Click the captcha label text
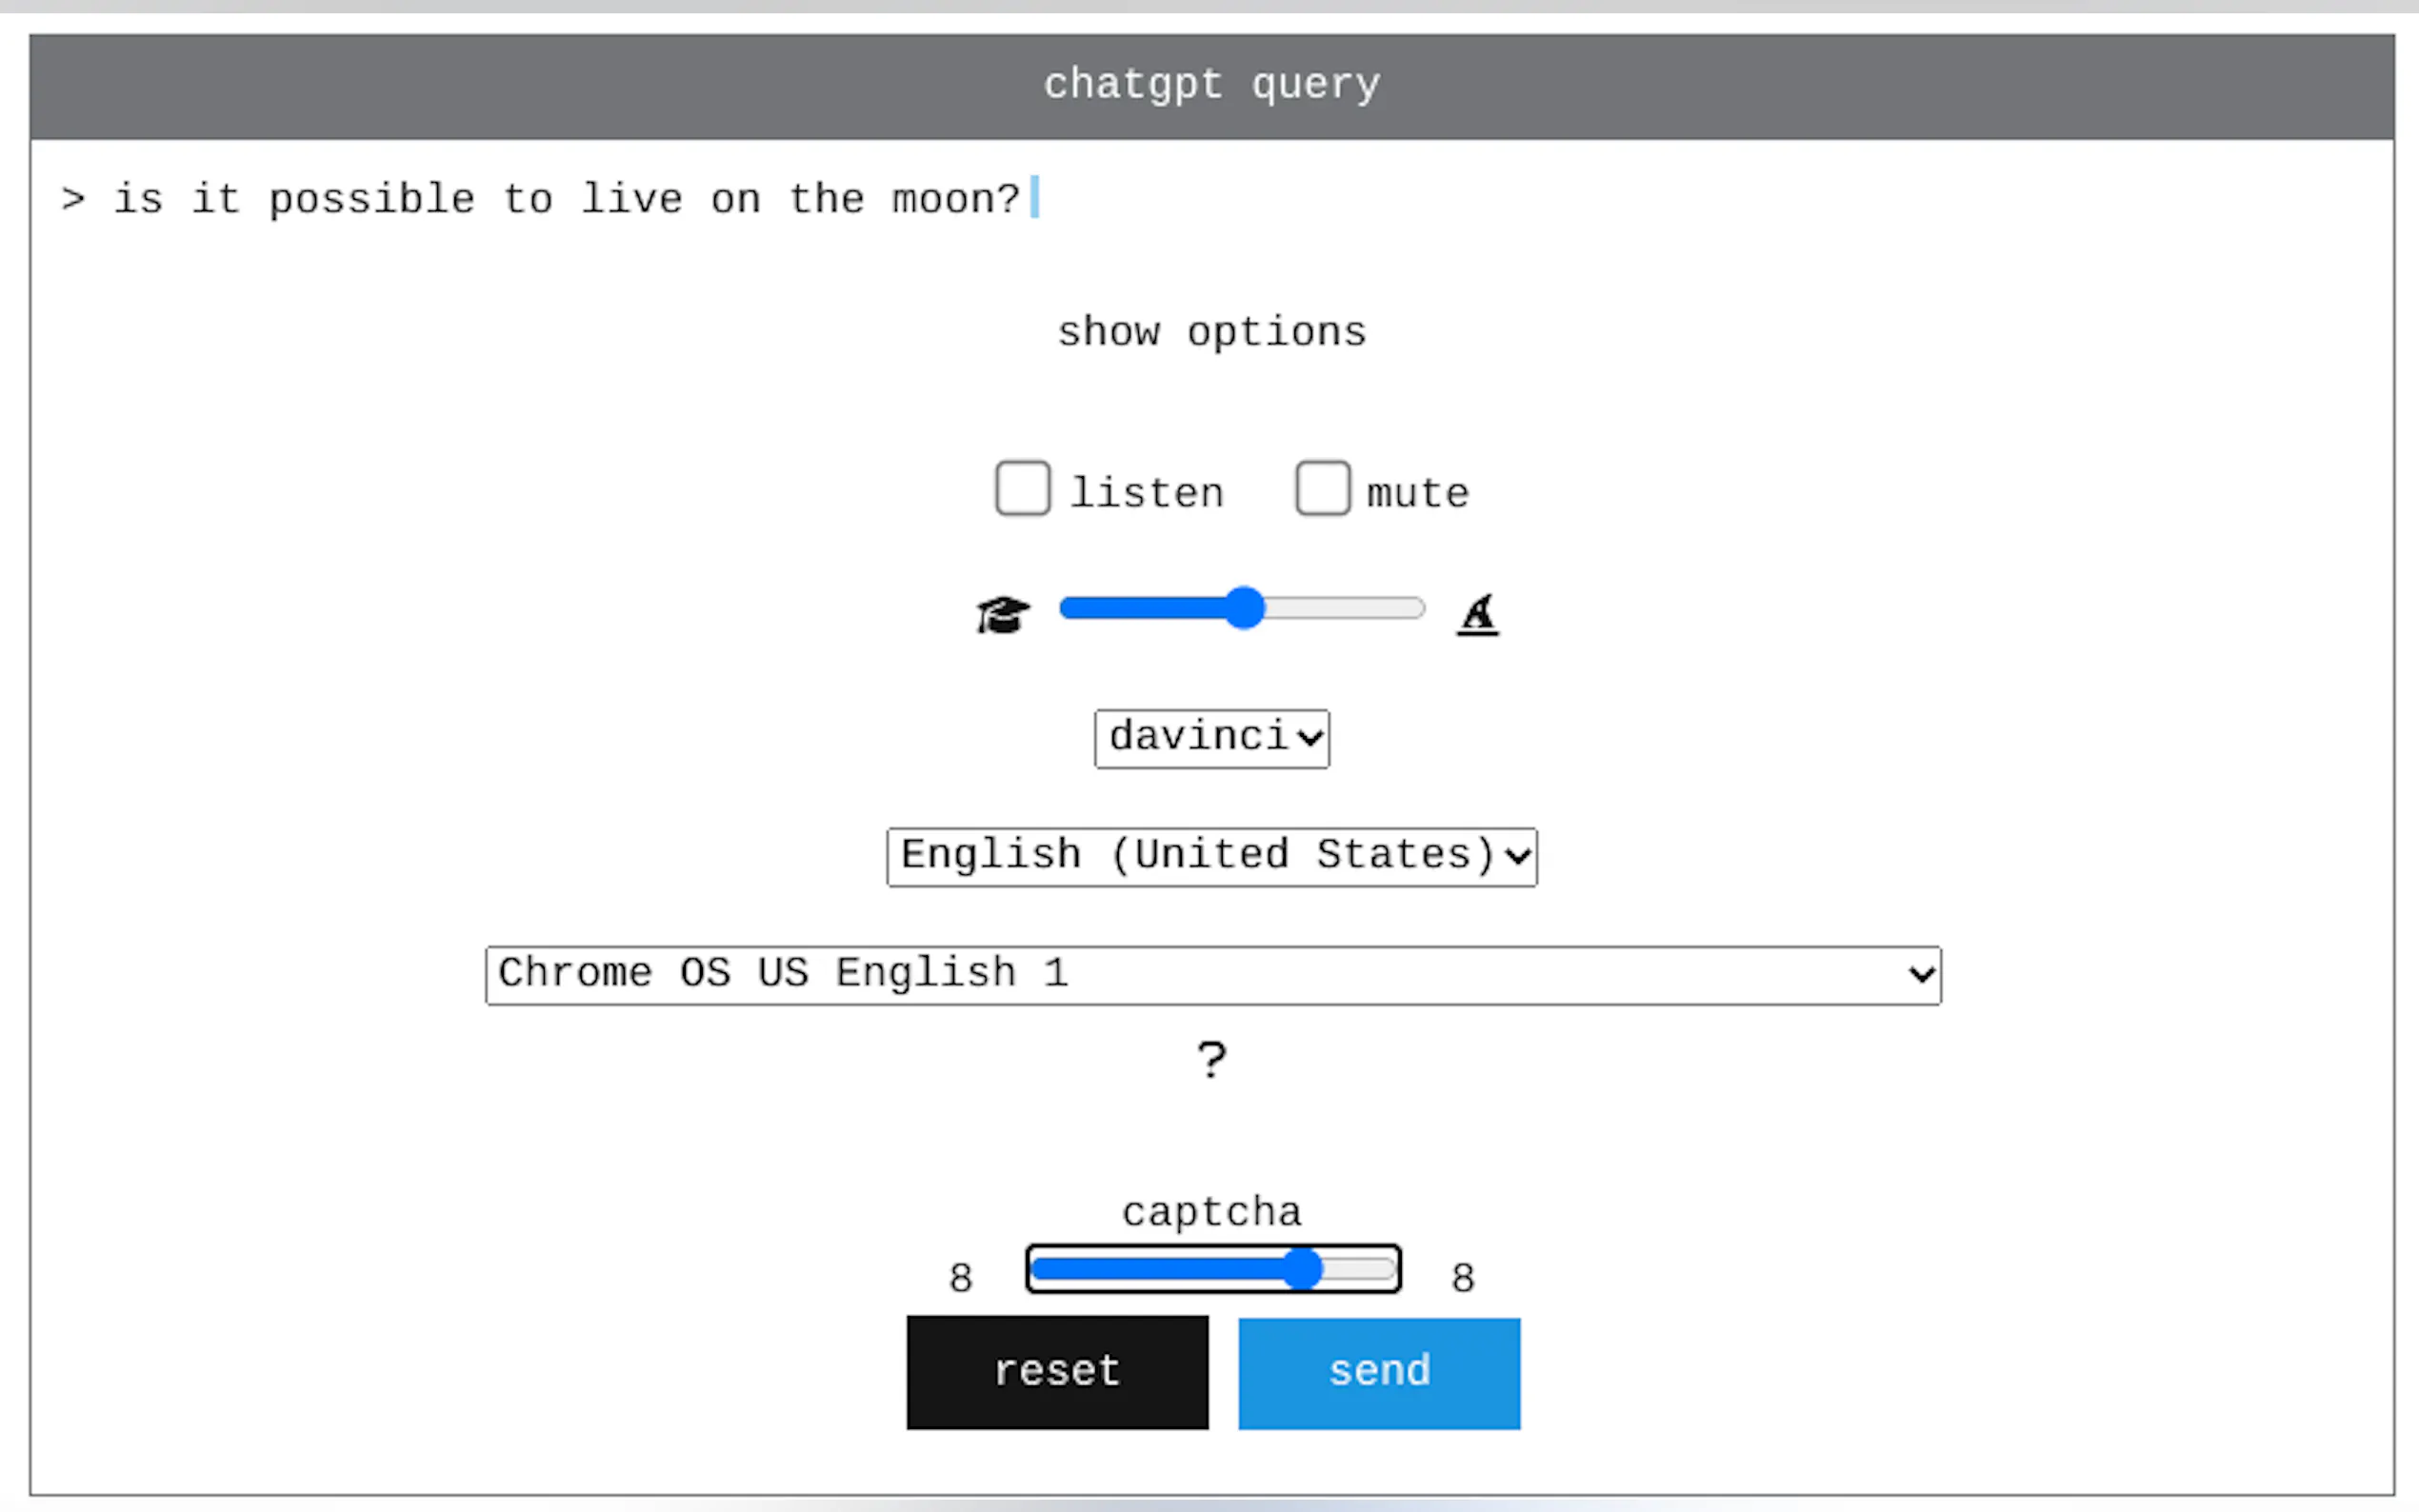The width and height of the screenshot is (2419, 1512). click(1211, 1212)
